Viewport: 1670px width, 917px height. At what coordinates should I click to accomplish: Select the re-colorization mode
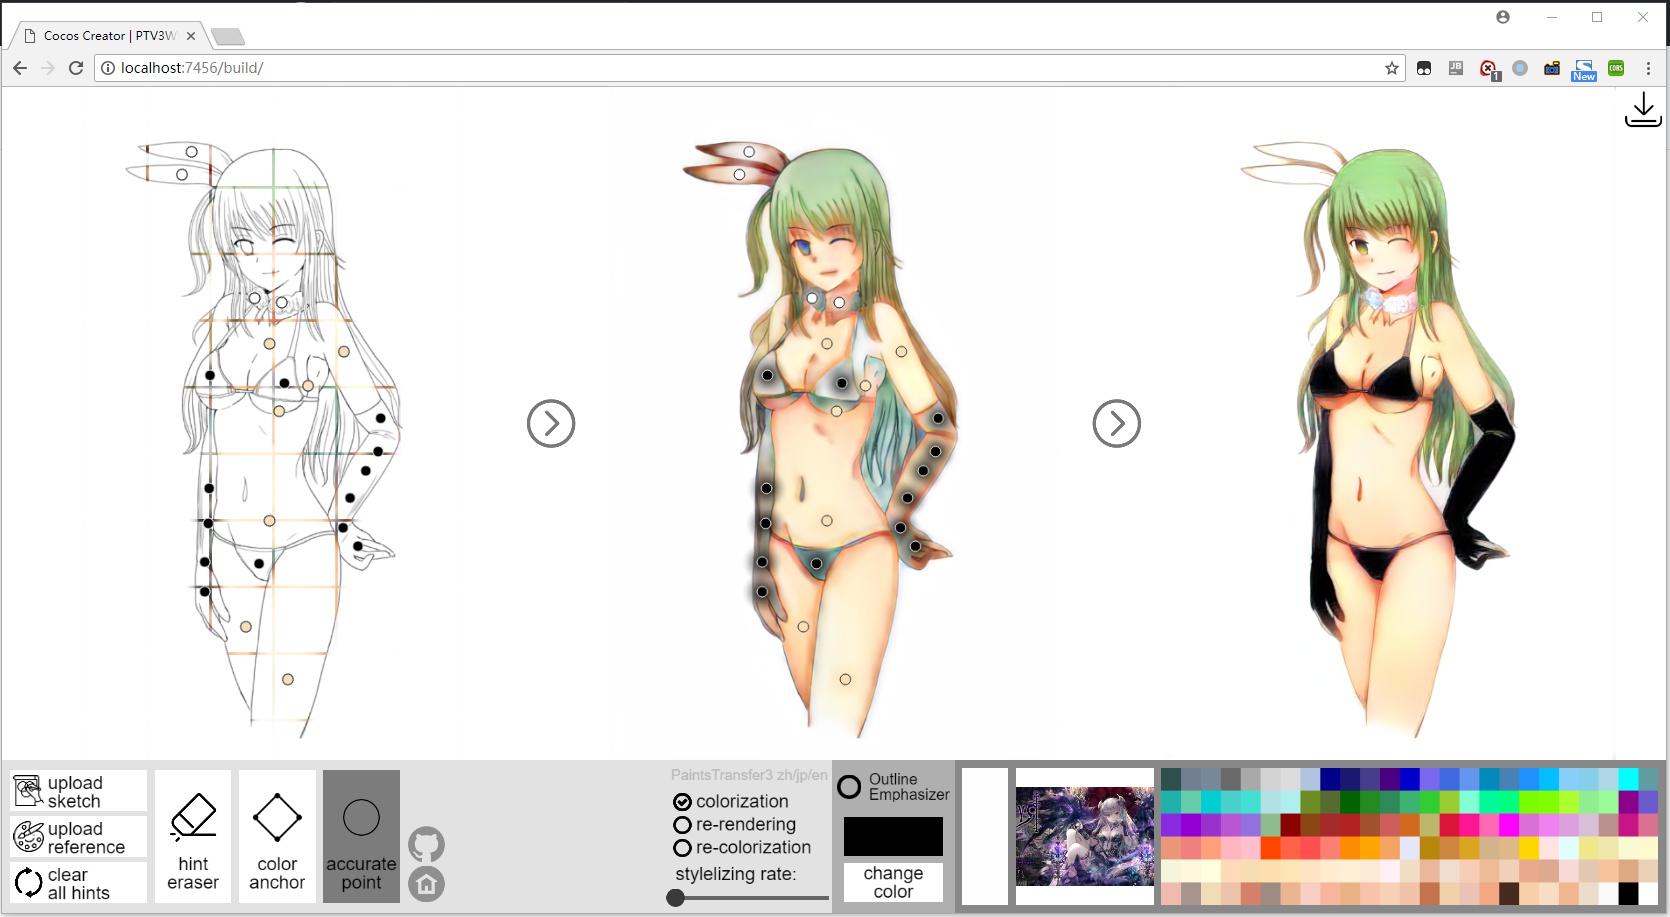pos(743,847)
